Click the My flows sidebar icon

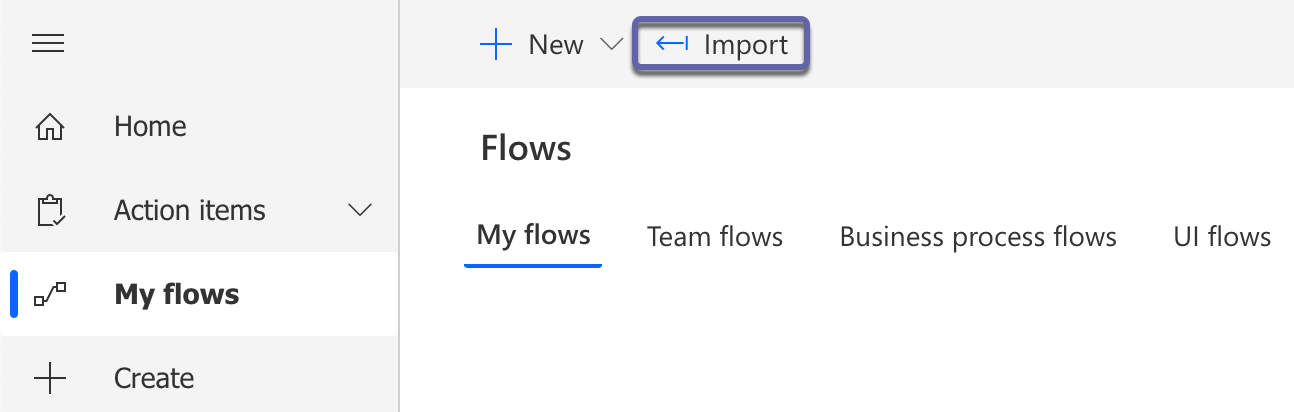pyautogui.click(x=50, y=295)
